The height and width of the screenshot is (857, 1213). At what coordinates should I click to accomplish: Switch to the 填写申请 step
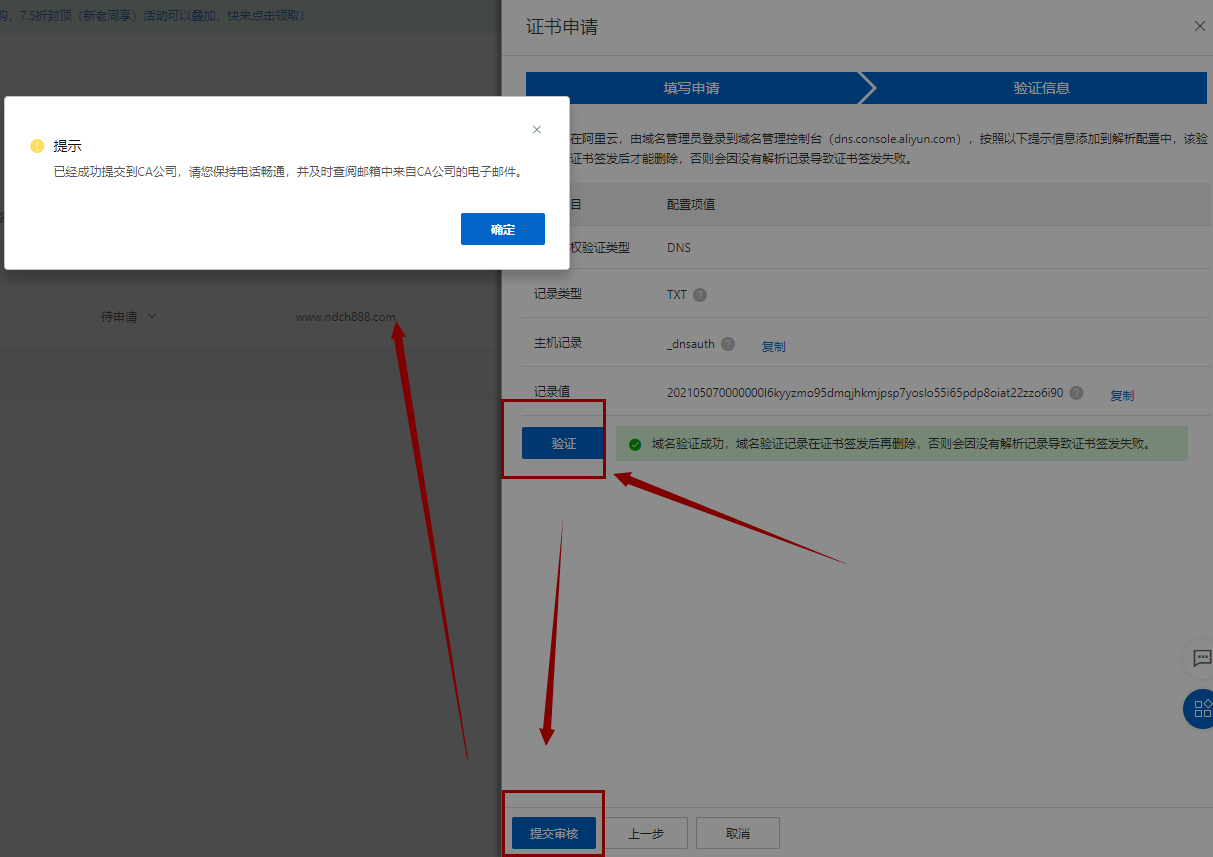click(691, 88)
